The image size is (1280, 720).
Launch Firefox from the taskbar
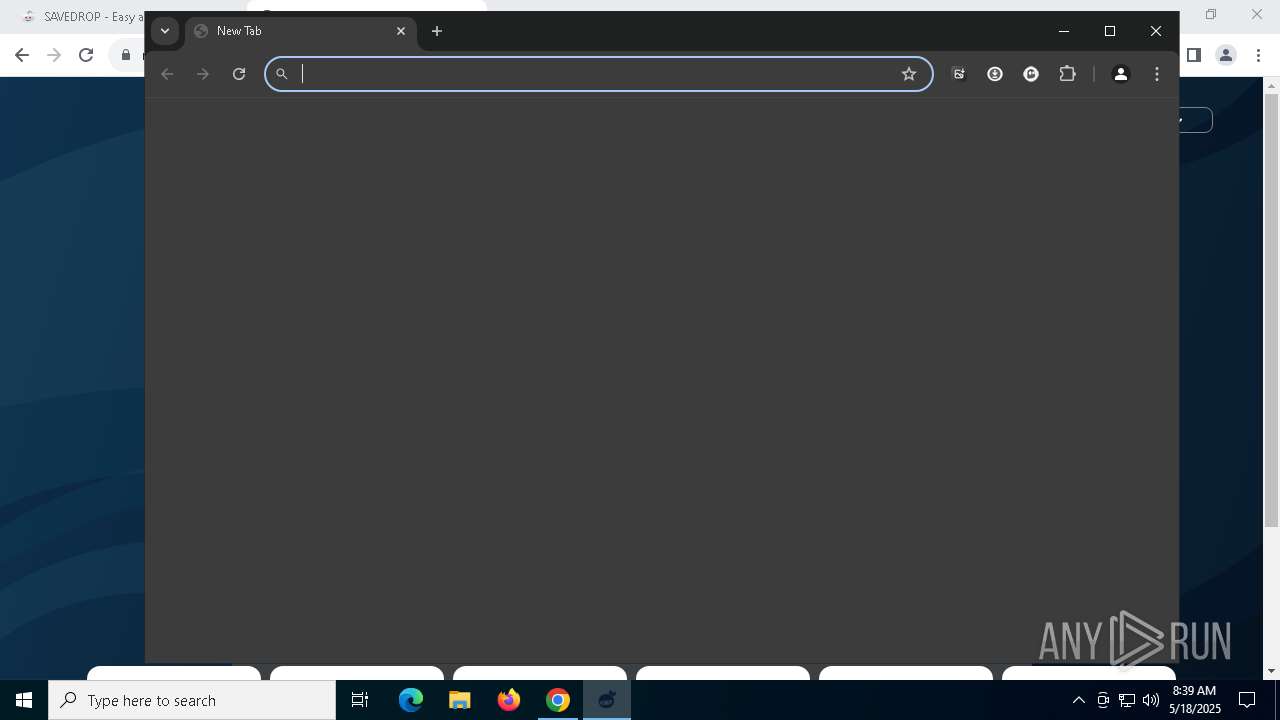click(x=509, y=700)
